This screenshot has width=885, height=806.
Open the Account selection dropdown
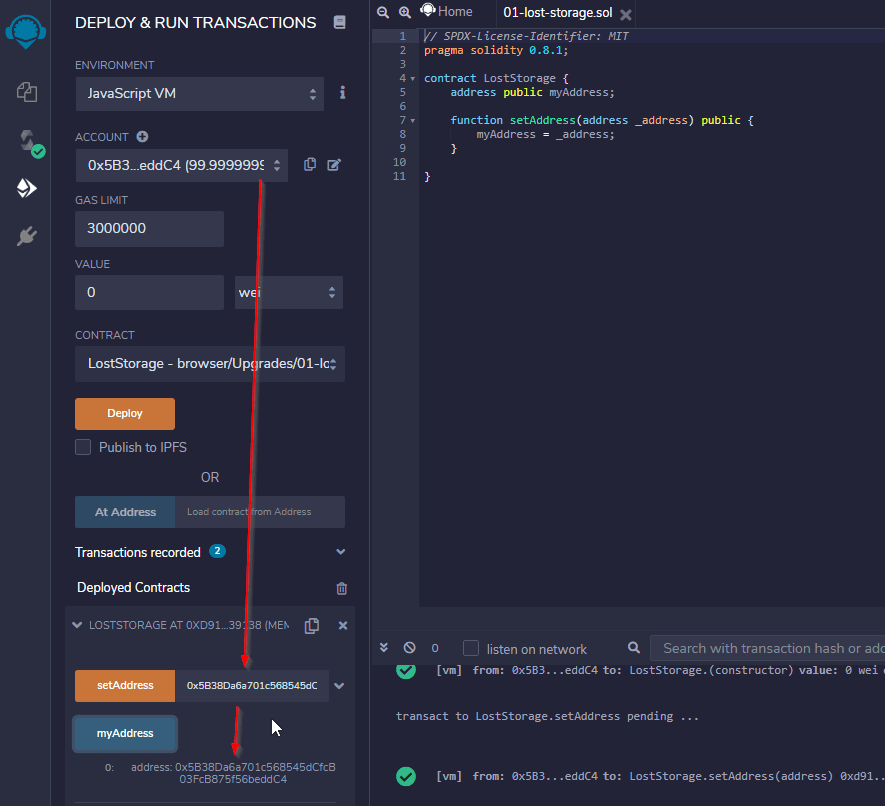(182, 165)
